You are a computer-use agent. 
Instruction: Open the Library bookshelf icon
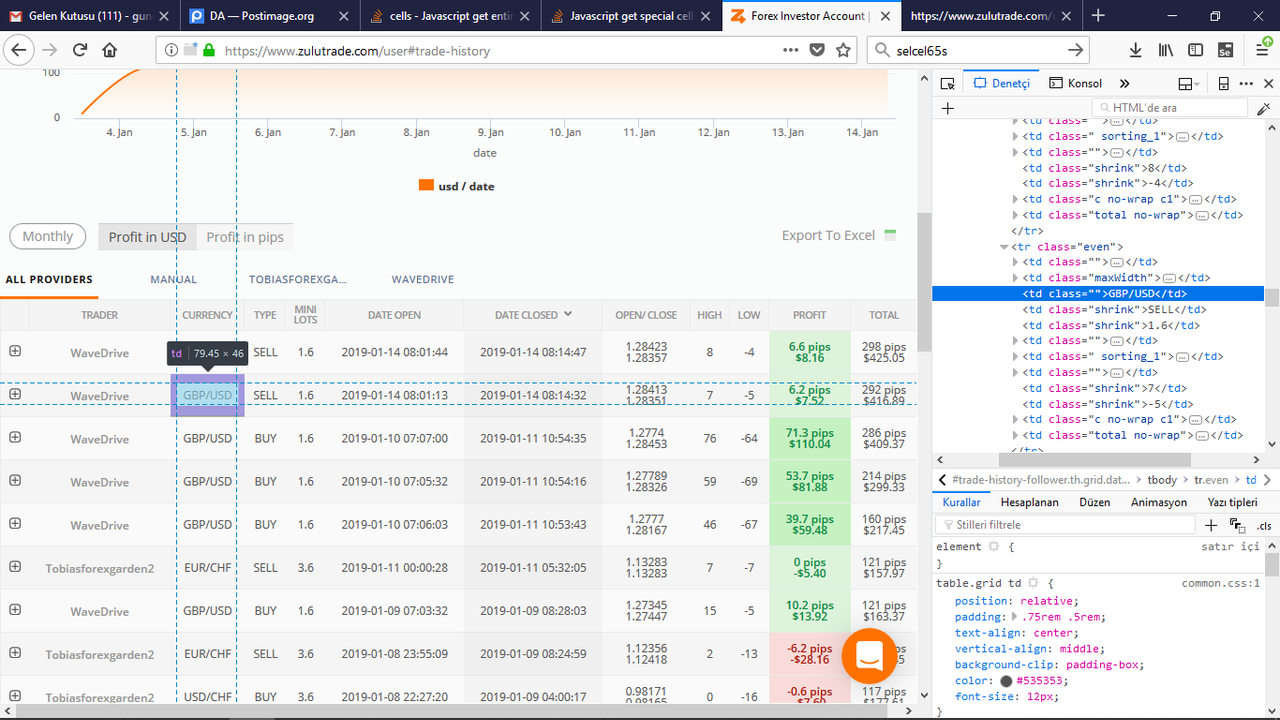point(1166,50)
